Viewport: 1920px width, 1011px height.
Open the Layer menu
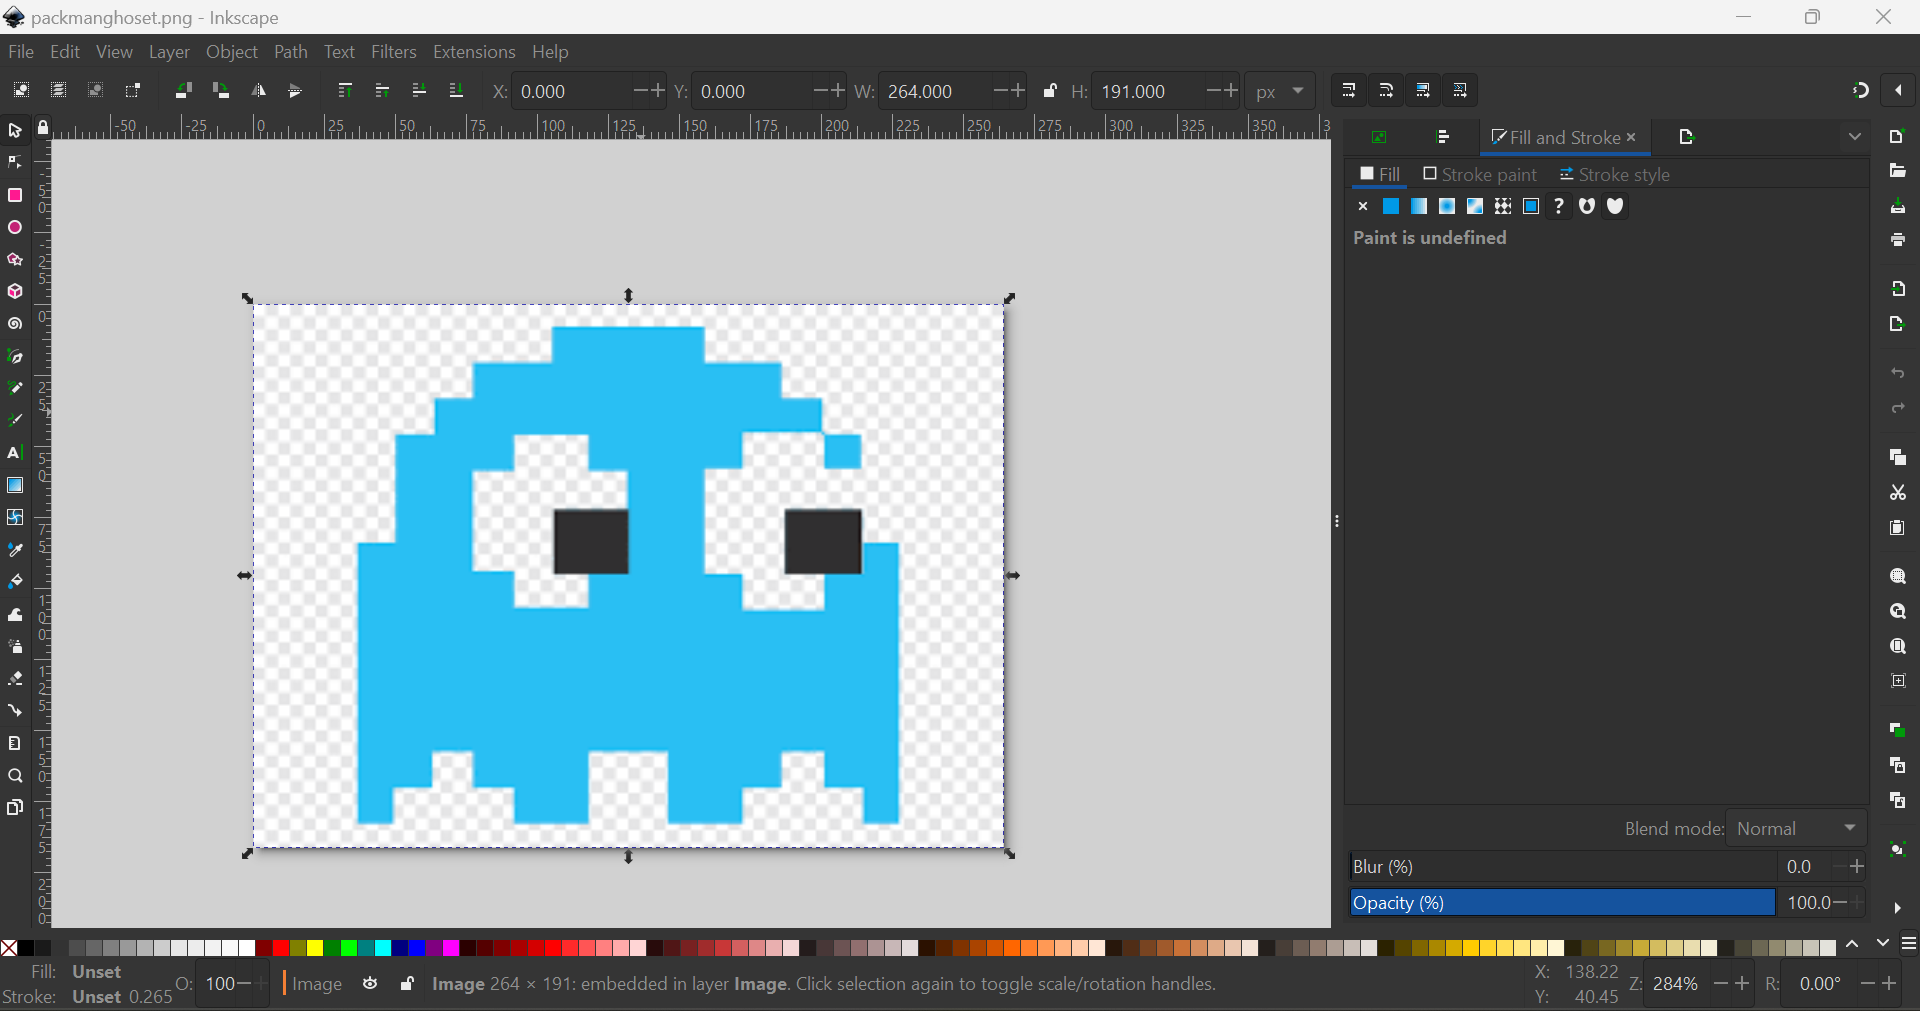[x=169, y=52]
